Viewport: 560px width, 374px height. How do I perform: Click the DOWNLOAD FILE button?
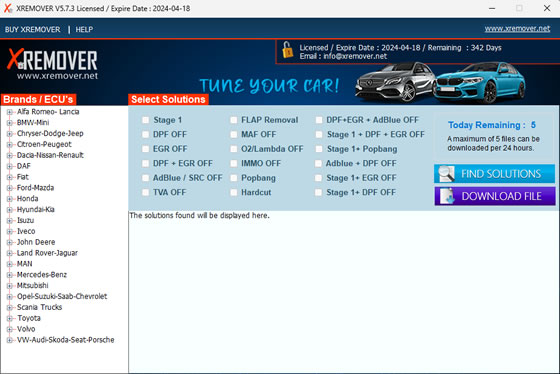(495, 196)
